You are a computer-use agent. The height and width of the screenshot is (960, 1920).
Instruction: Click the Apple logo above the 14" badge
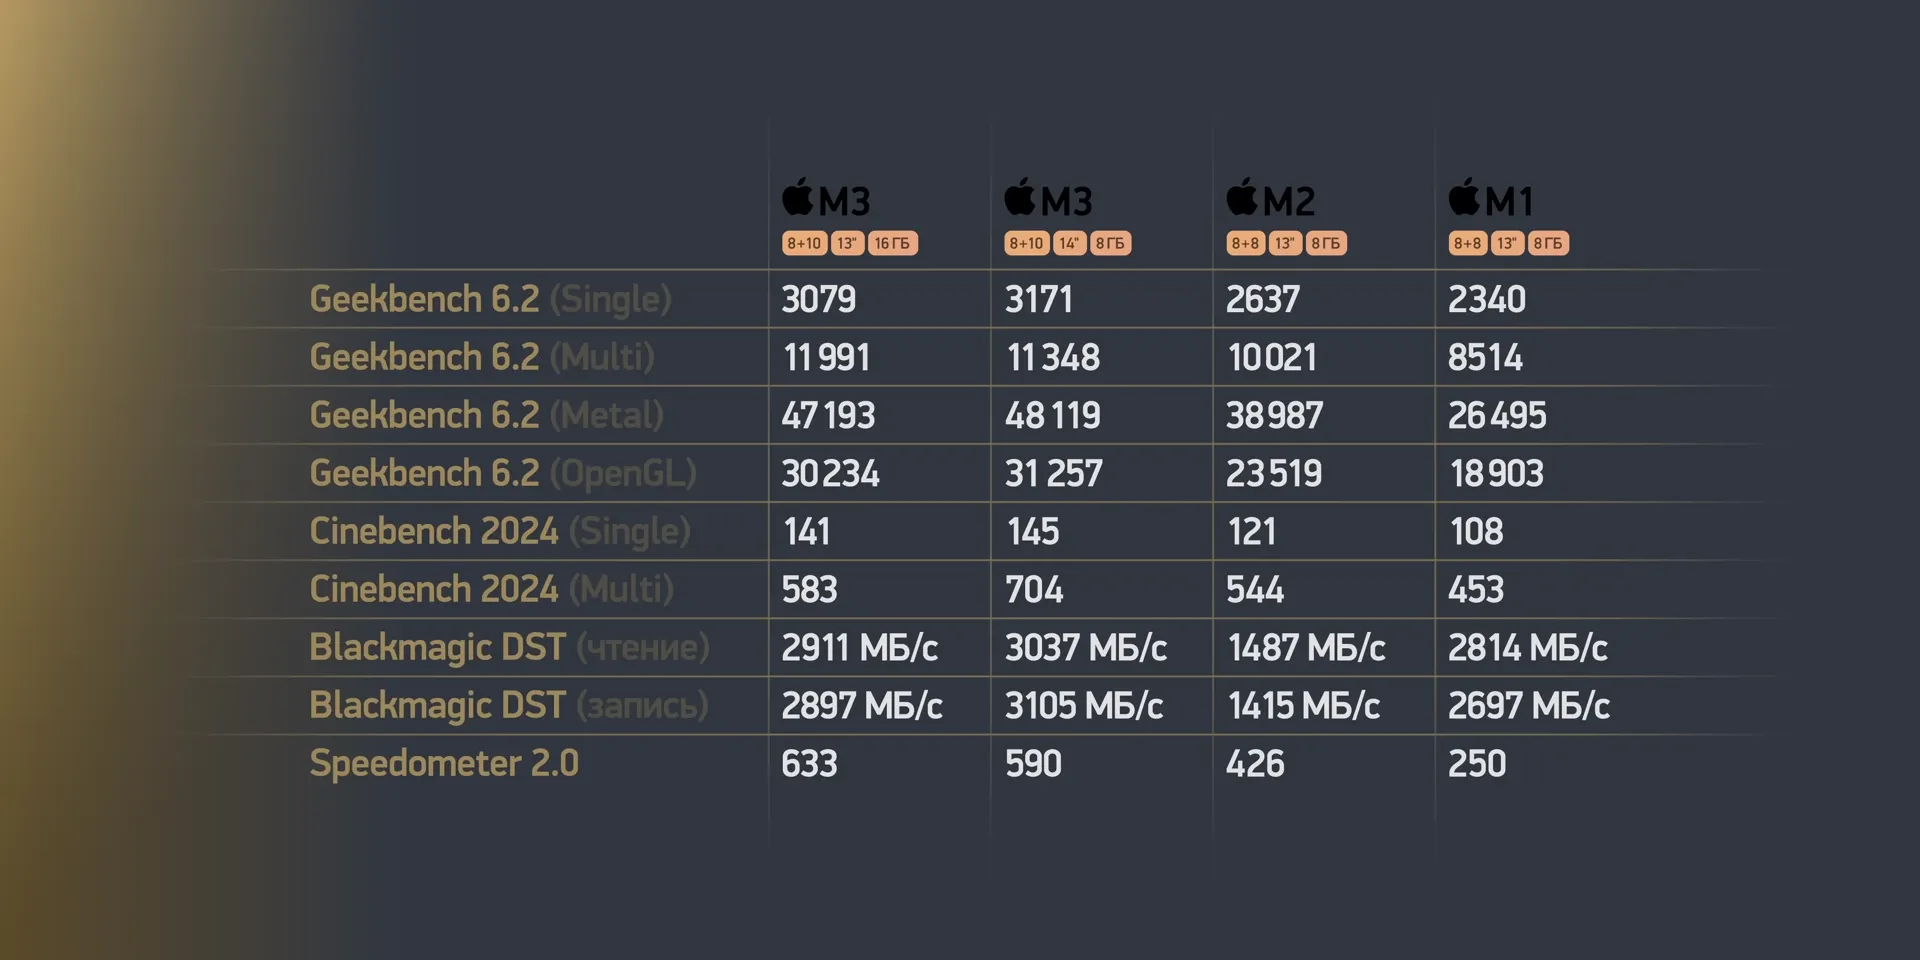1020,197
